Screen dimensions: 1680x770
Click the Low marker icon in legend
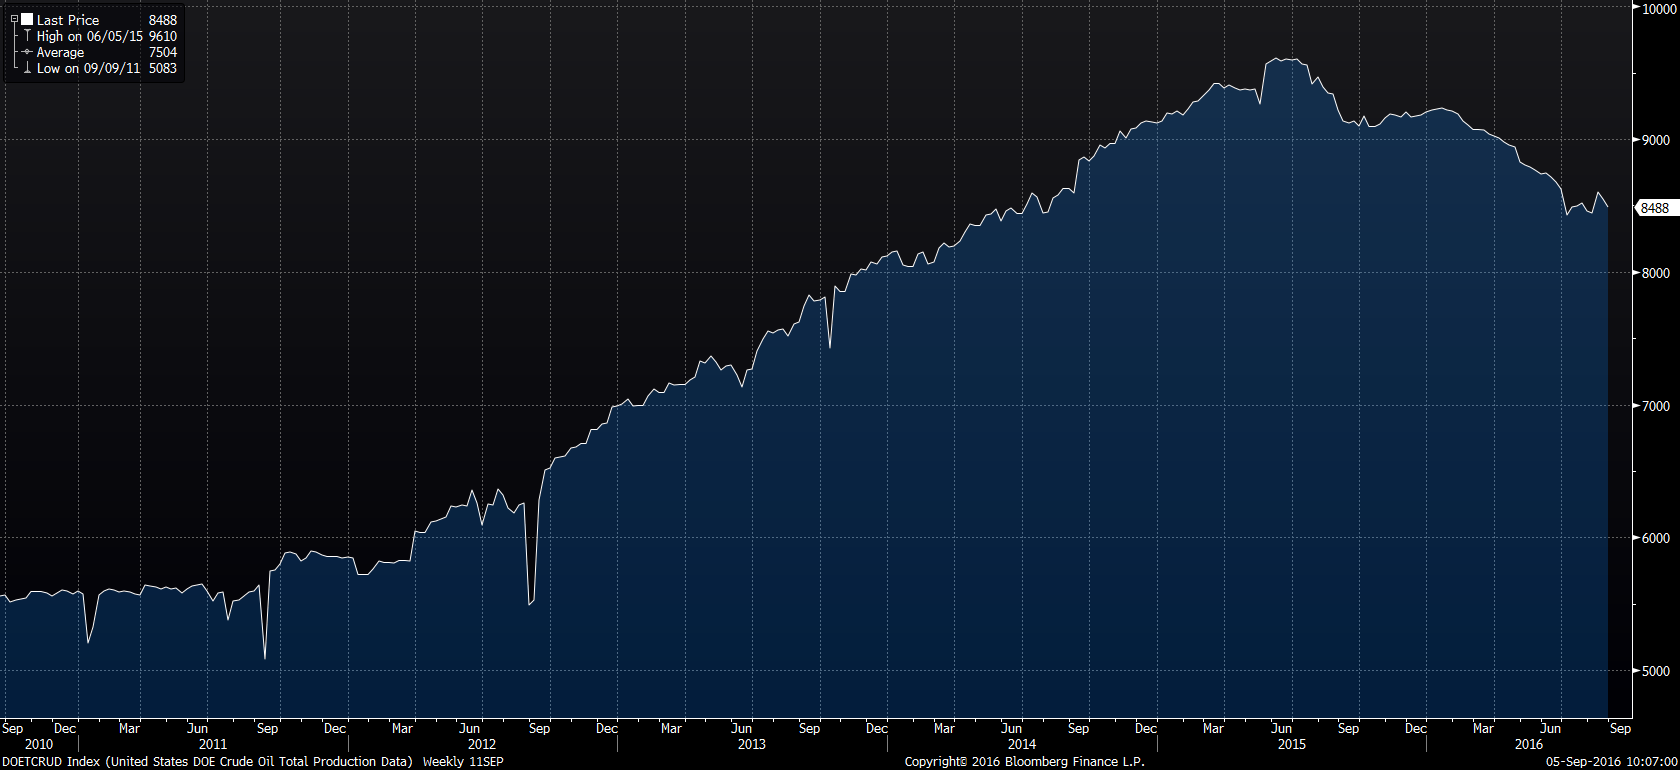pyautogui.click(x=27, y=68)
